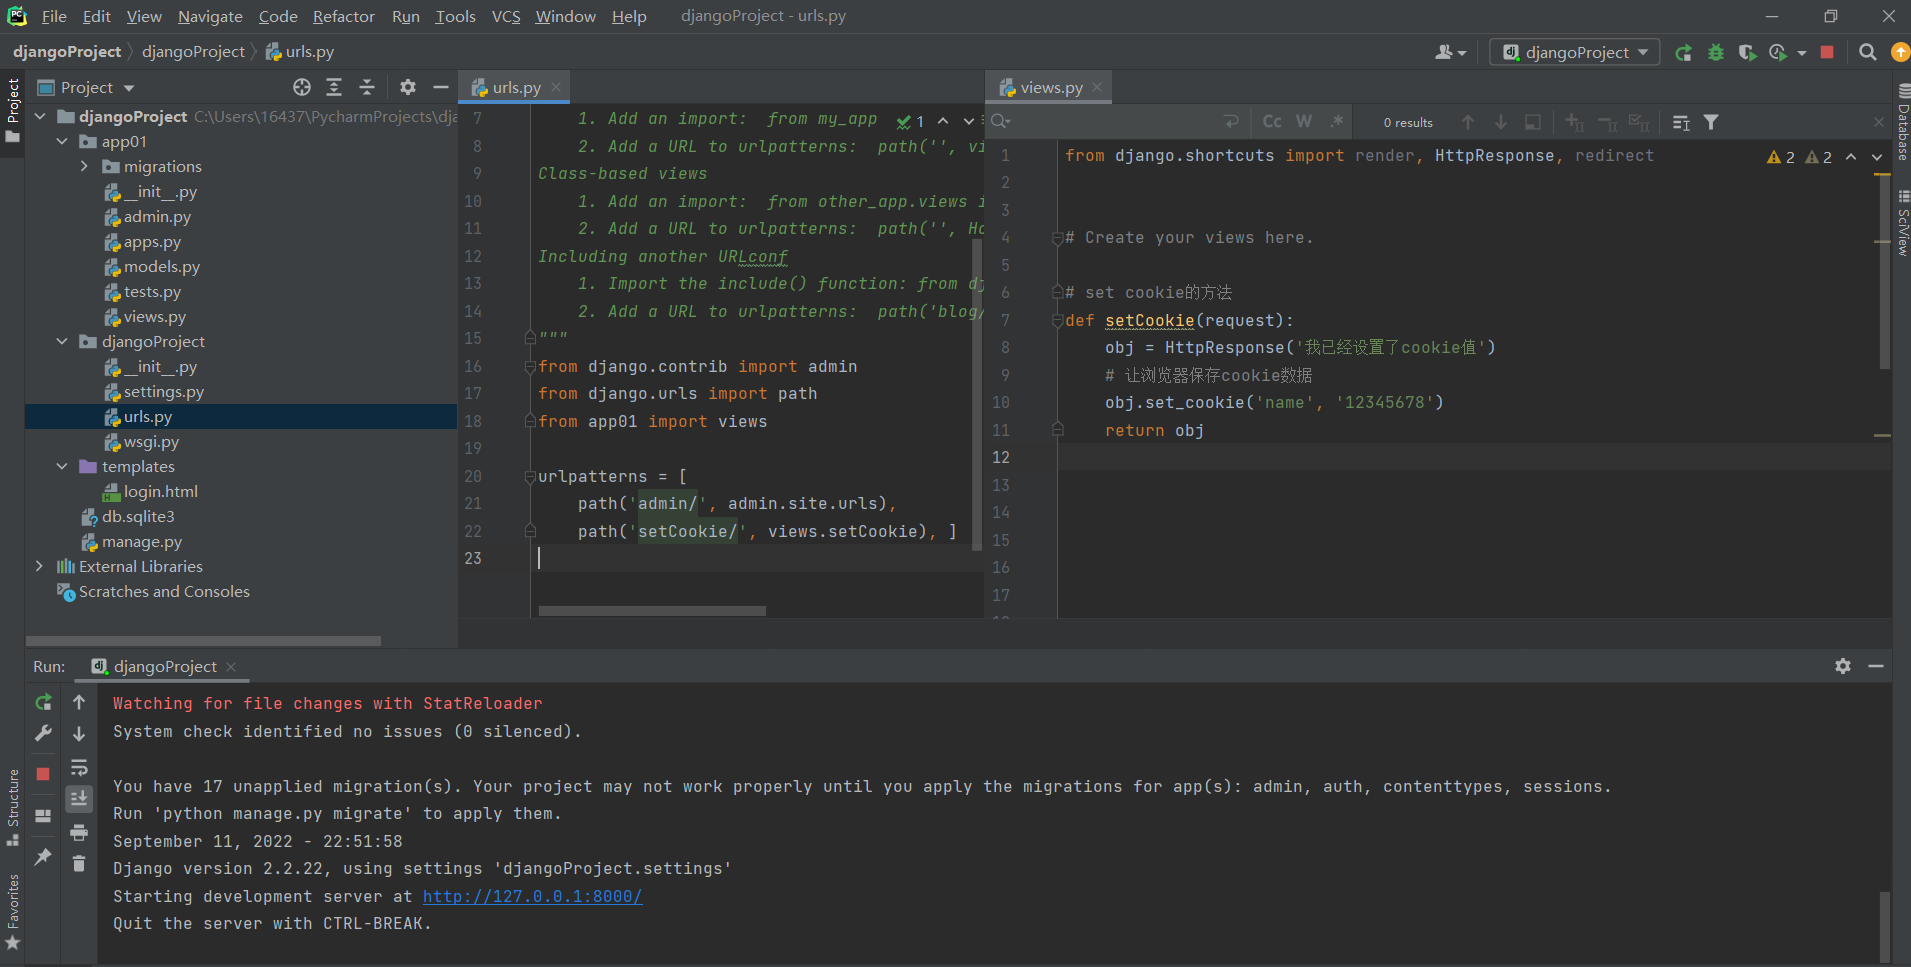Image resolution: width=1911 pixels, height=967 pixels.
Task: Click the urls.py horizontal scrollbar
Action: (x=652, y=610)
